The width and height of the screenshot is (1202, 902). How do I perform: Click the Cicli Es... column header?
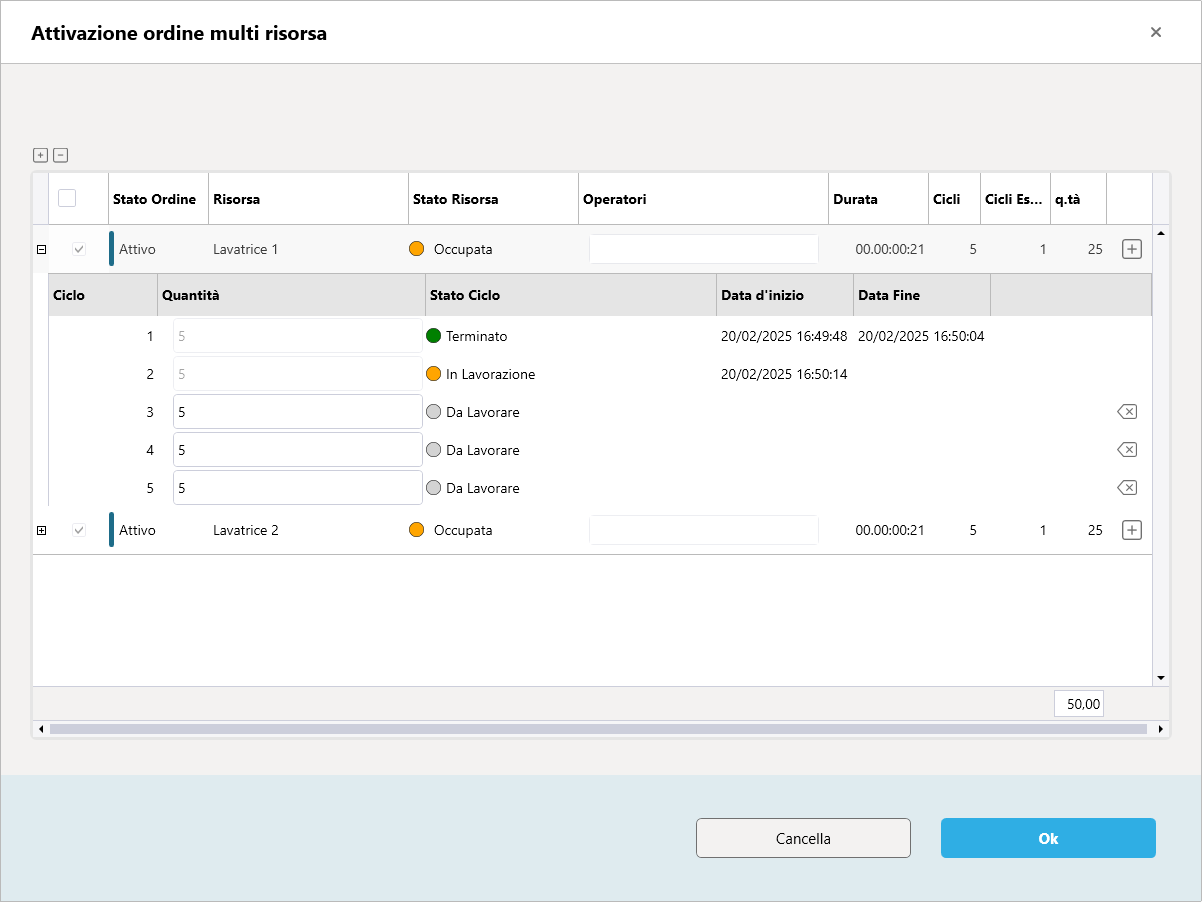pos(1015,199)
